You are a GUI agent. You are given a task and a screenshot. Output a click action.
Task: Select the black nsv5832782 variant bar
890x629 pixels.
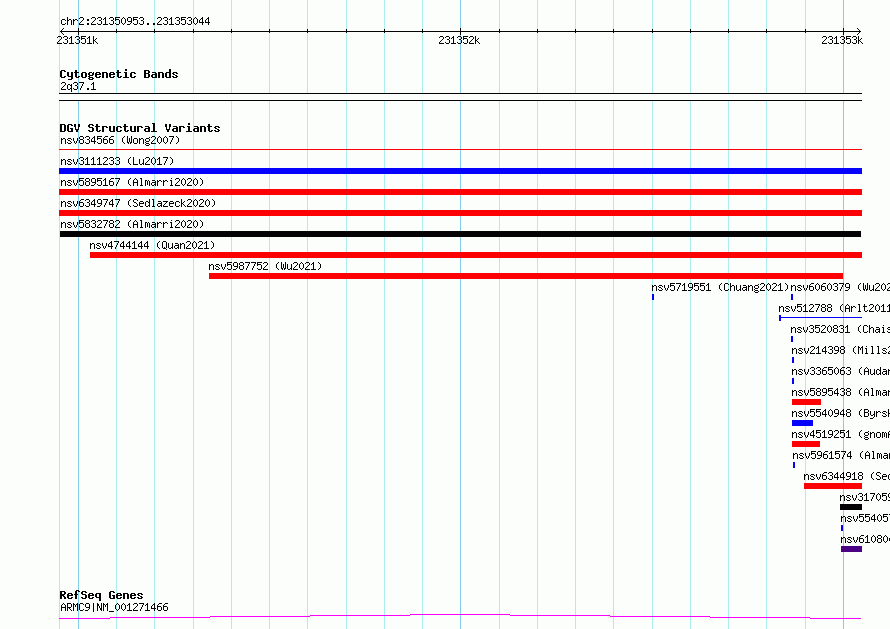tap(460, 234)
